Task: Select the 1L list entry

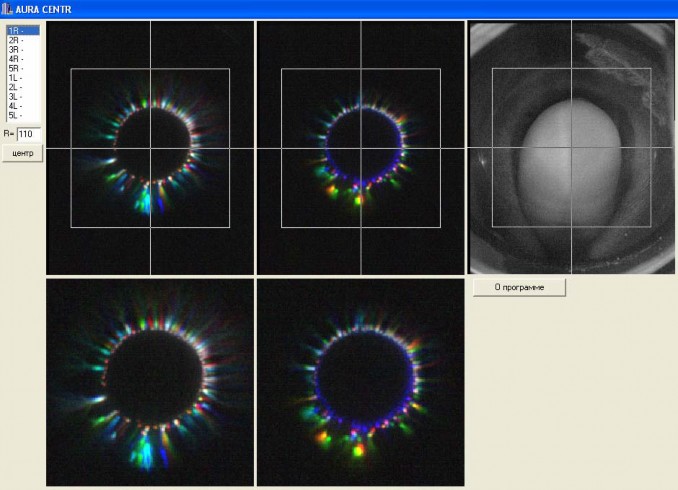Action: 21,78
